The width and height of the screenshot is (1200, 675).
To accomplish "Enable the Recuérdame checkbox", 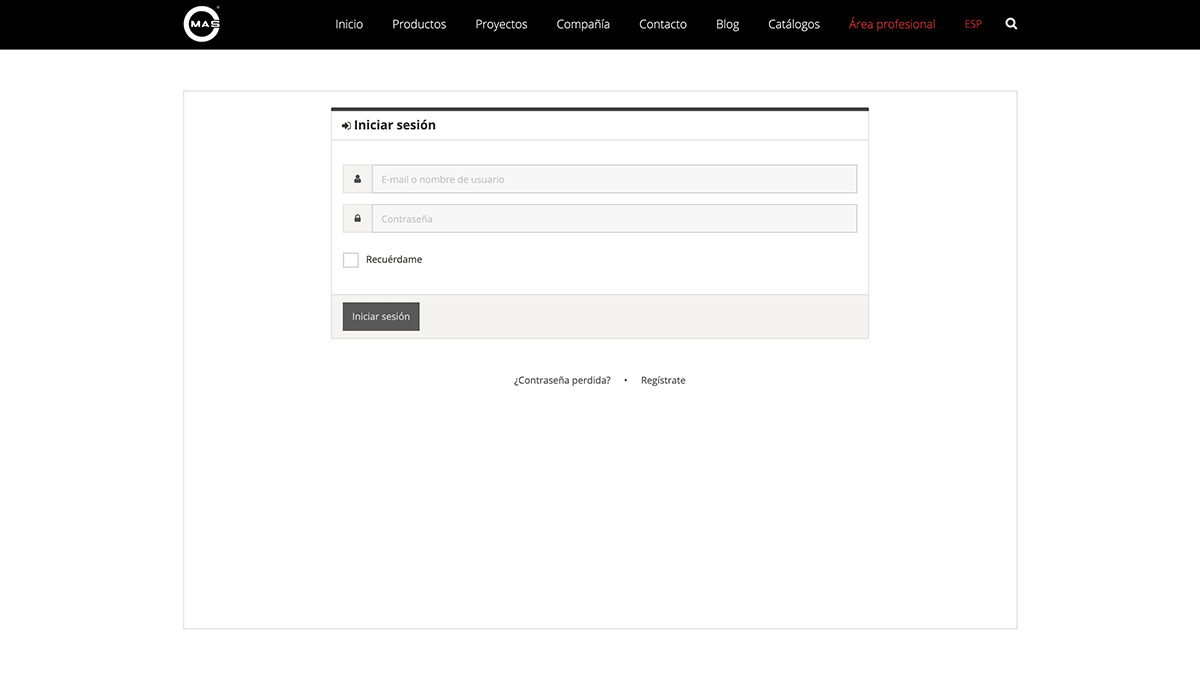I will tap(351, 260).
